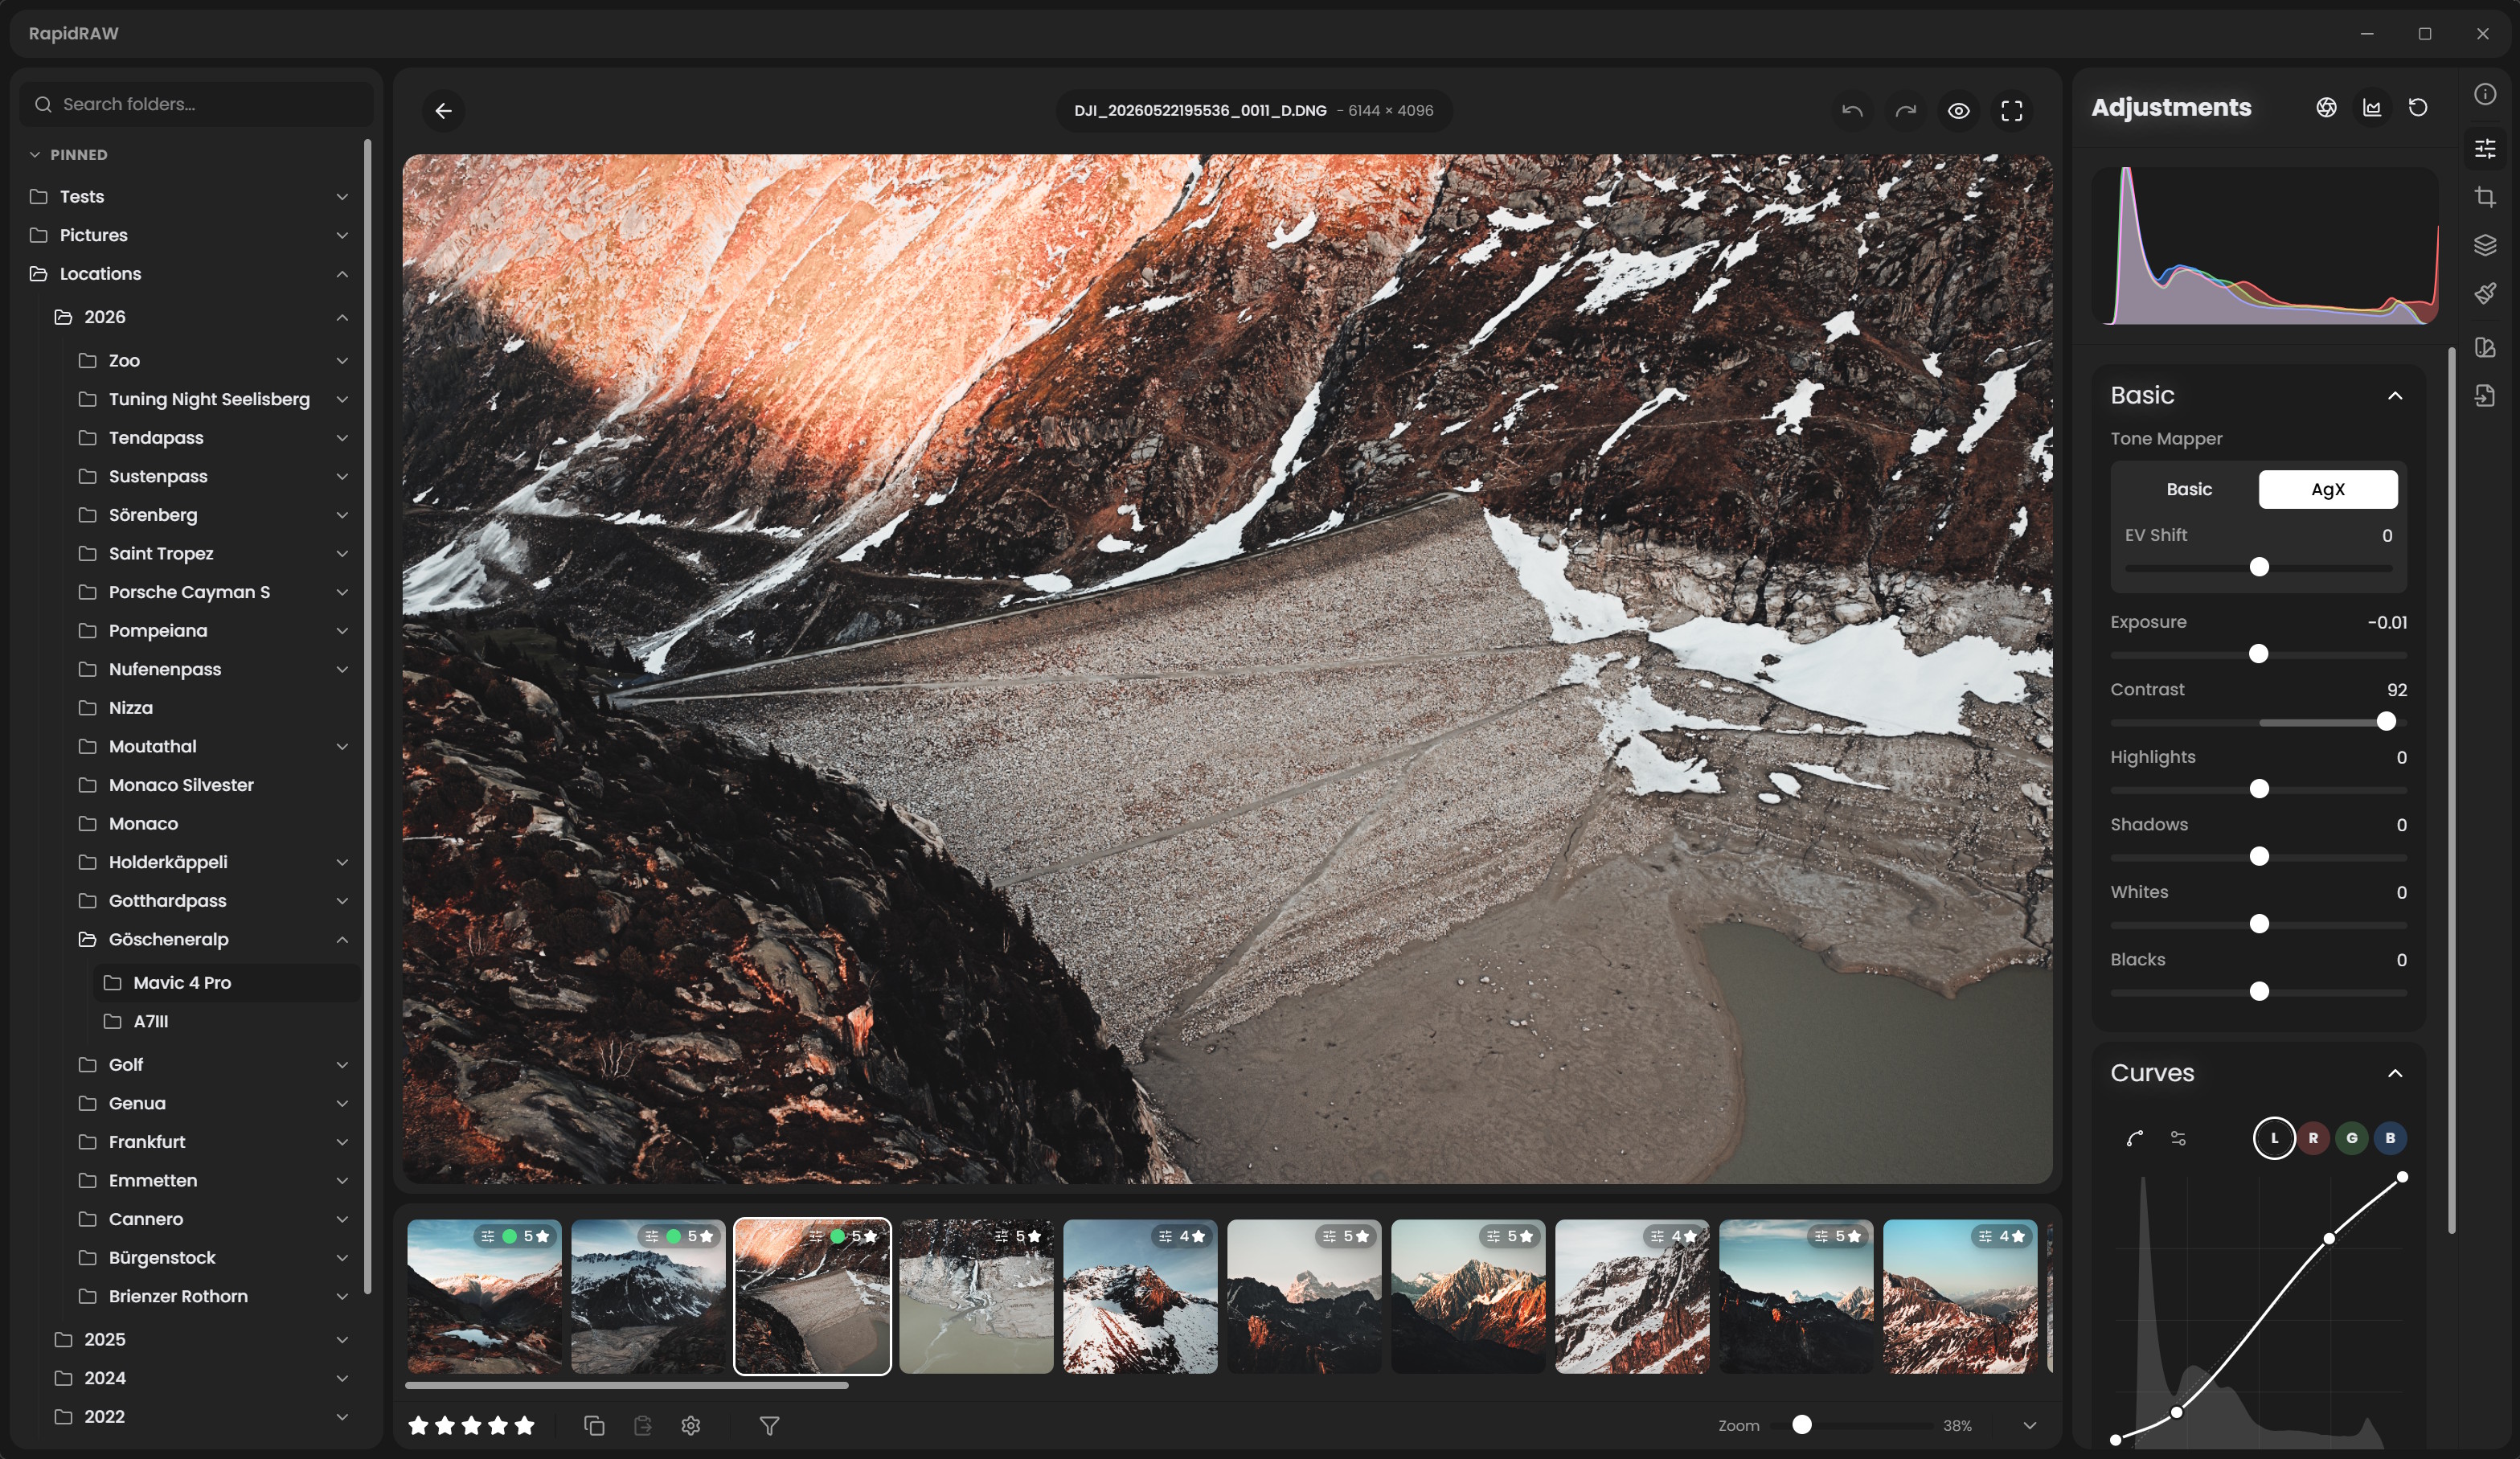Open the filmstrip settings gear
2520x1459 pixels.
click(690, 1425)
